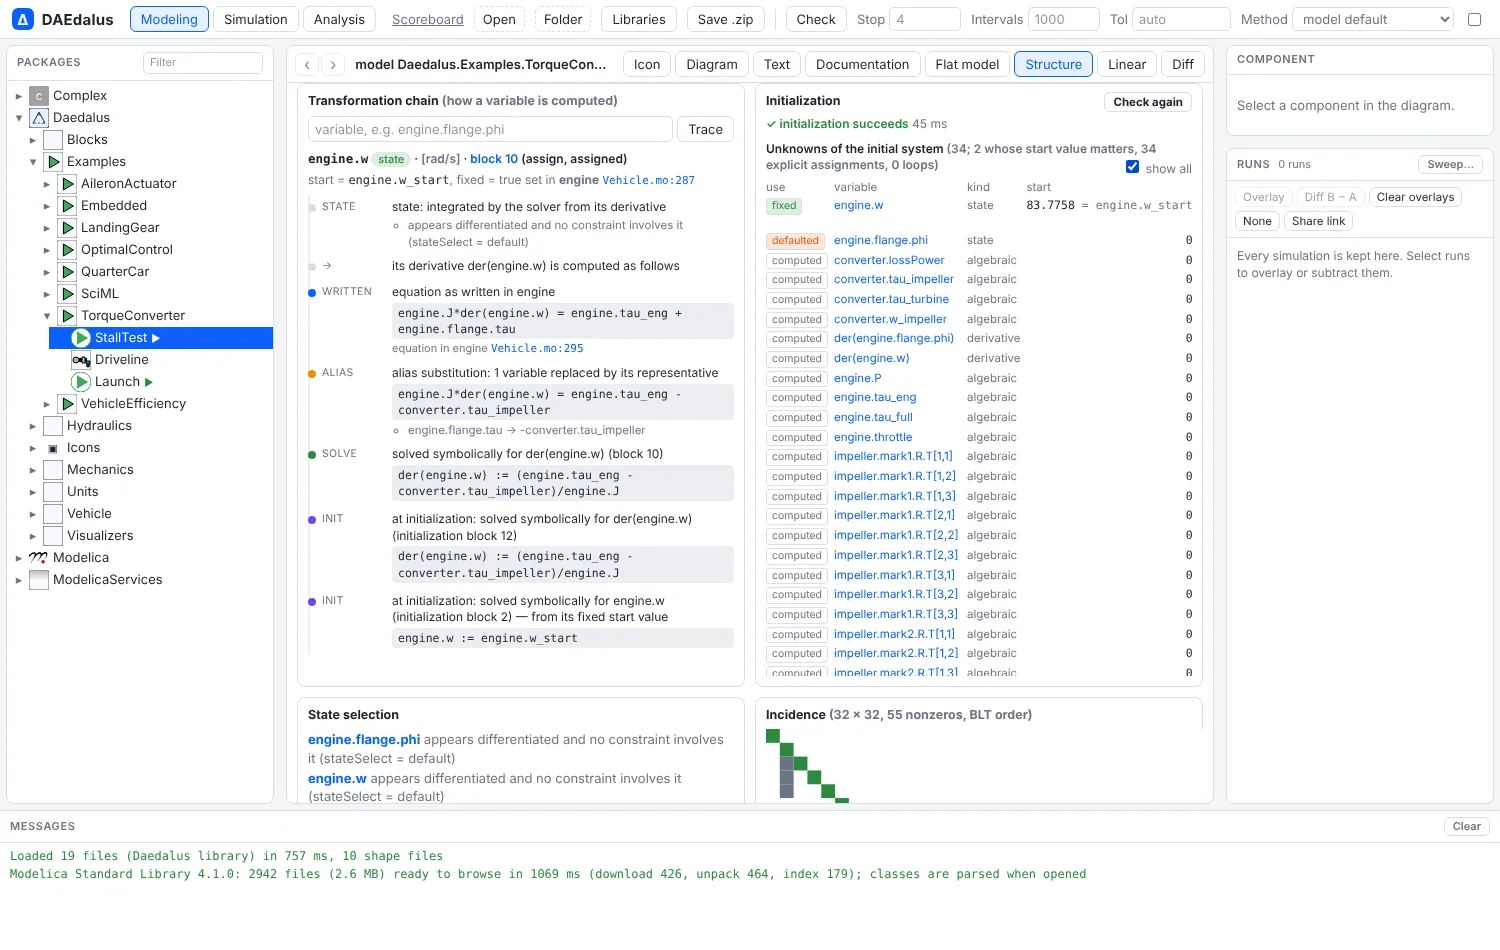This screenshot has height=950, width=1500.
Task: Open the Vehicle.mo:295 source link
Action: [x=537, y=349]
